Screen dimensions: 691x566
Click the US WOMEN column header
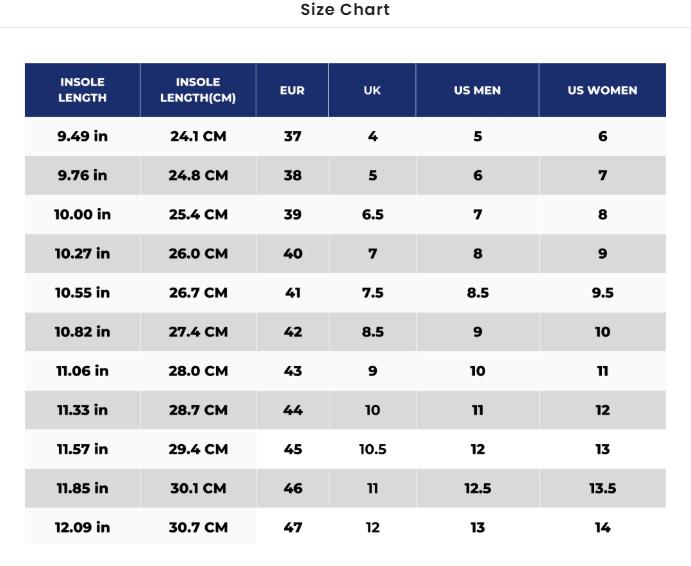602,90
